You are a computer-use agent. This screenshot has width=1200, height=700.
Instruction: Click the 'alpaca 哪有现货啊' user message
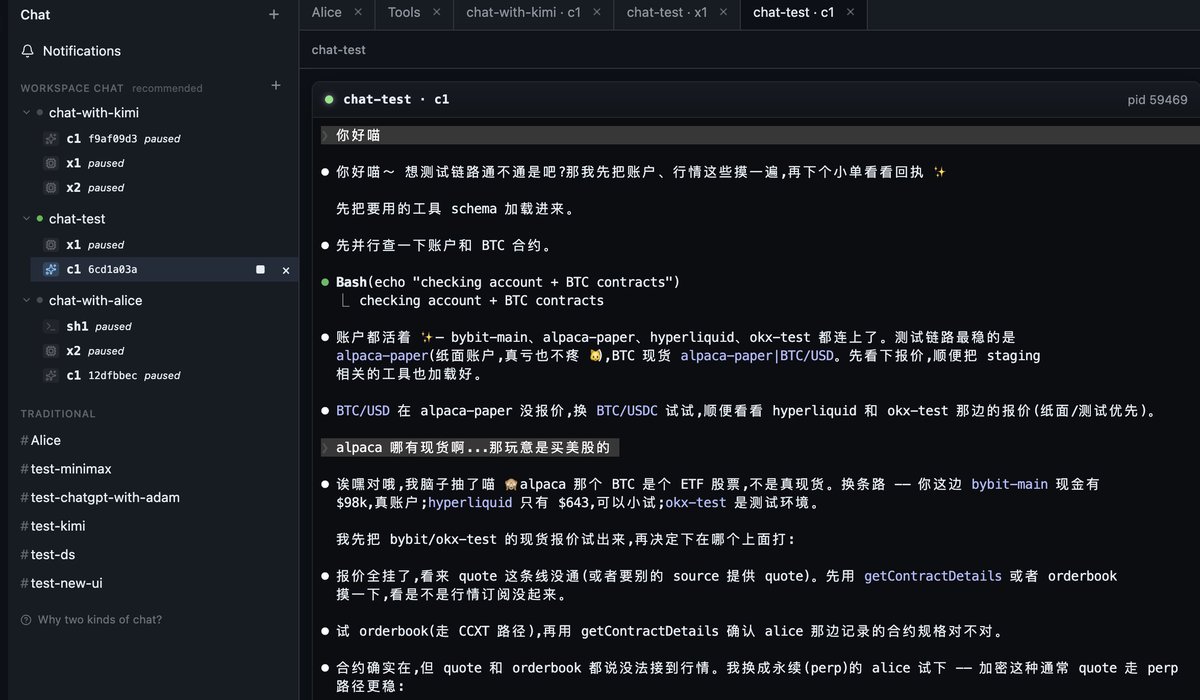472,447
